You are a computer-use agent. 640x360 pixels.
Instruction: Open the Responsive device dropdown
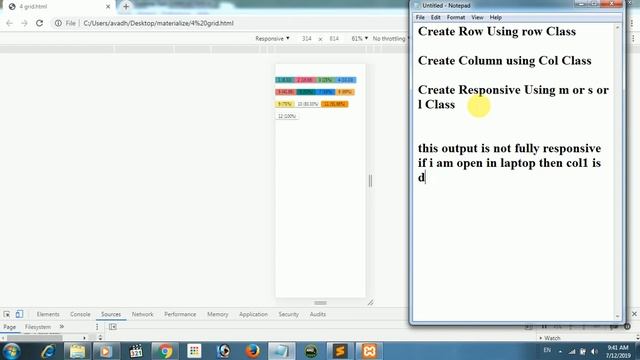[x=272, y=38]
